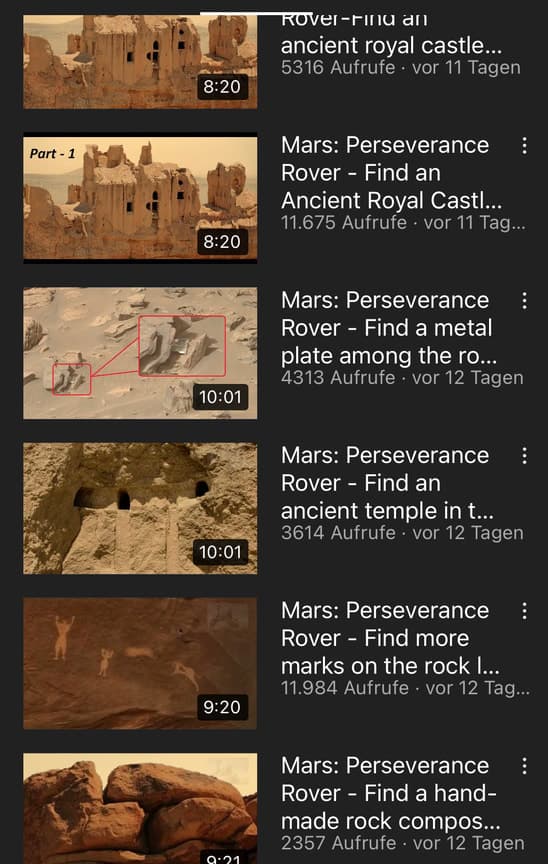
Task: Open three-dot menu for rock marks video
Action: click(x=524, y=611)
